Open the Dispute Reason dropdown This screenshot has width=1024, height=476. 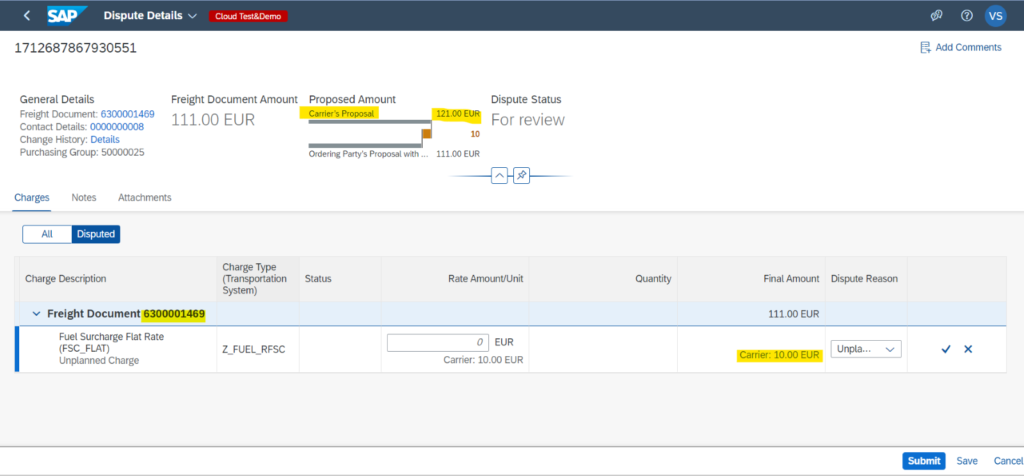coord(866,349)
